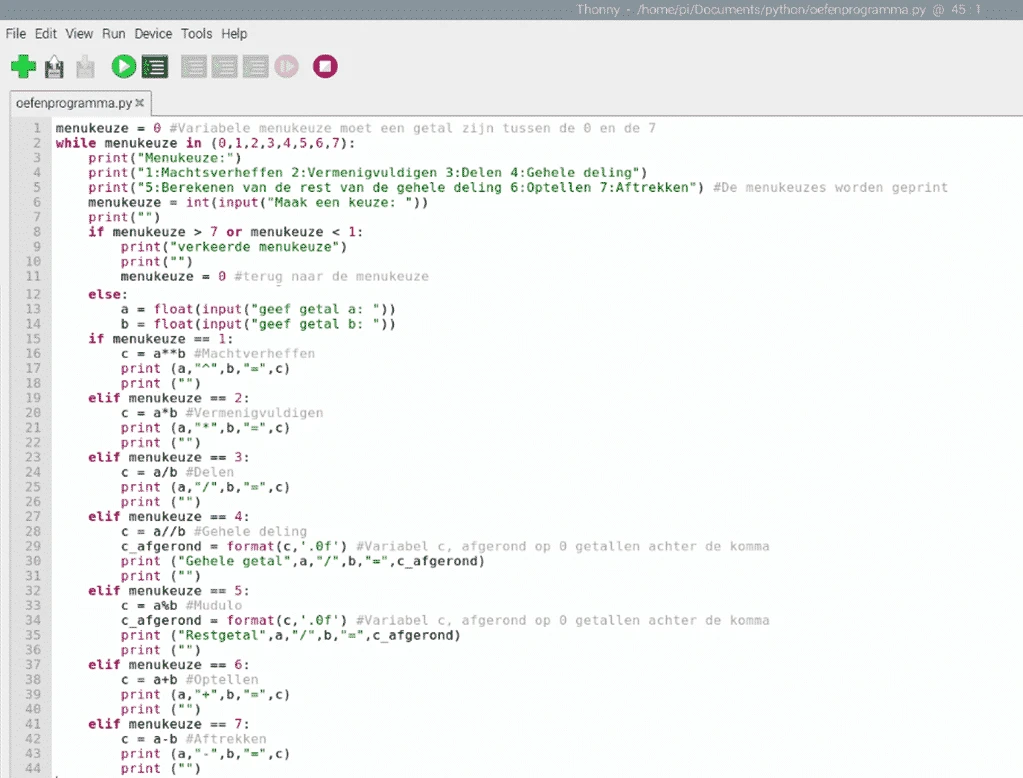Start debugging the current script
1023x778 pixels.
click(x=155, y=66)
